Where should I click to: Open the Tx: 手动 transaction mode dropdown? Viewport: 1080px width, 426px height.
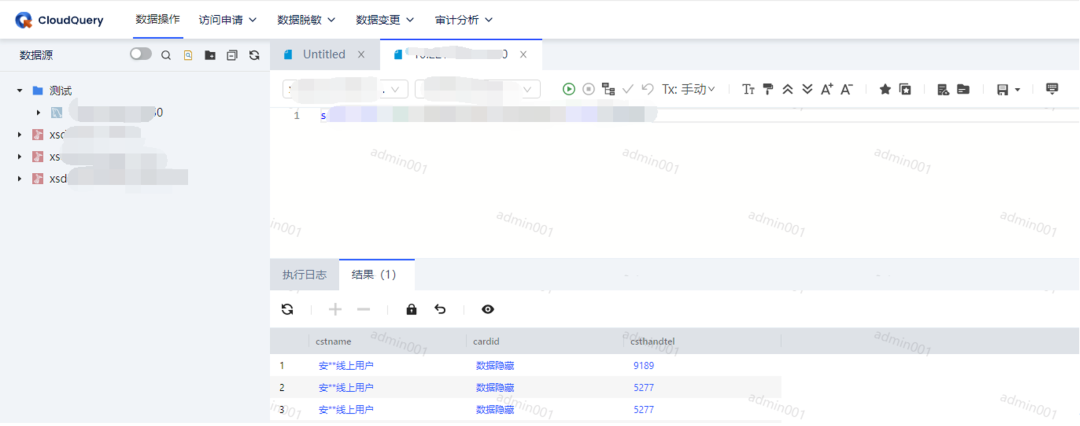pyautogui.click(x=688, y=89)
